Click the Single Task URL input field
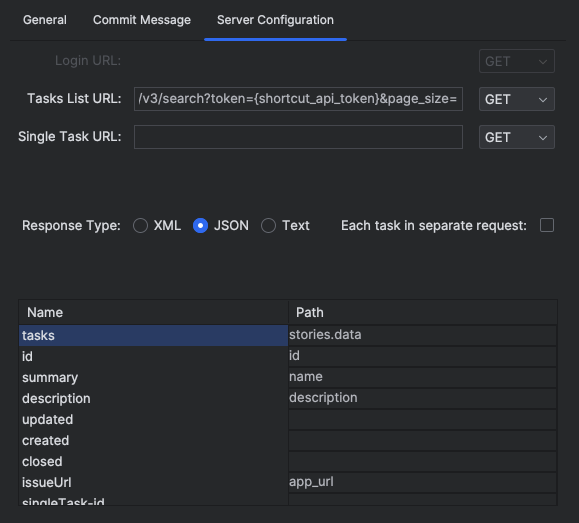The image size is (579, 523). [298, 137]
